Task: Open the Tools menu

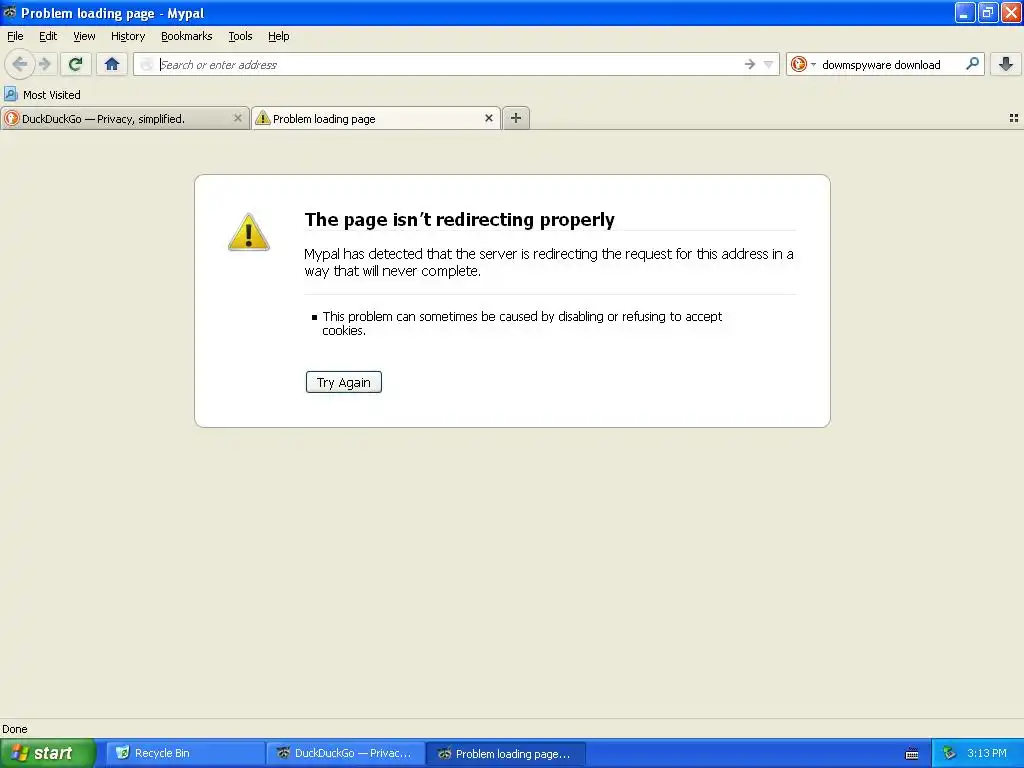Action: click(240, 36)
